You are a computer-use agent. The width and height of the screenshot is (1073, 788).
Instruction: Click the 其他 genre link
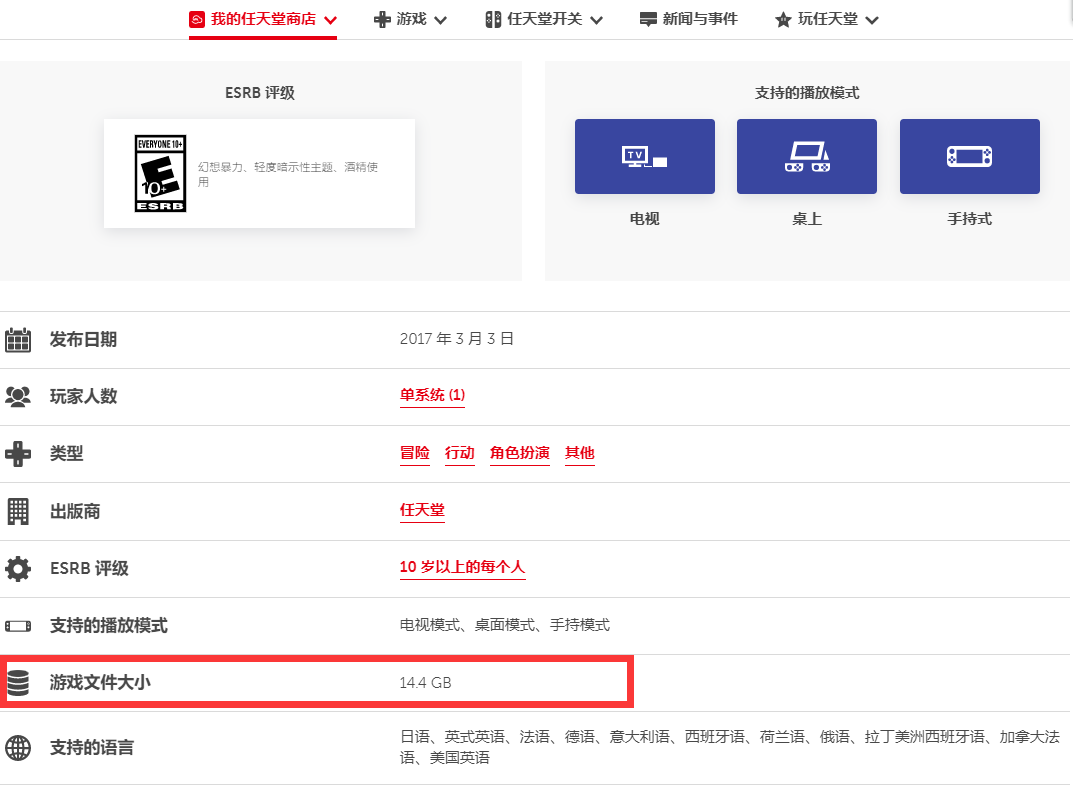[x=580, y=453]
